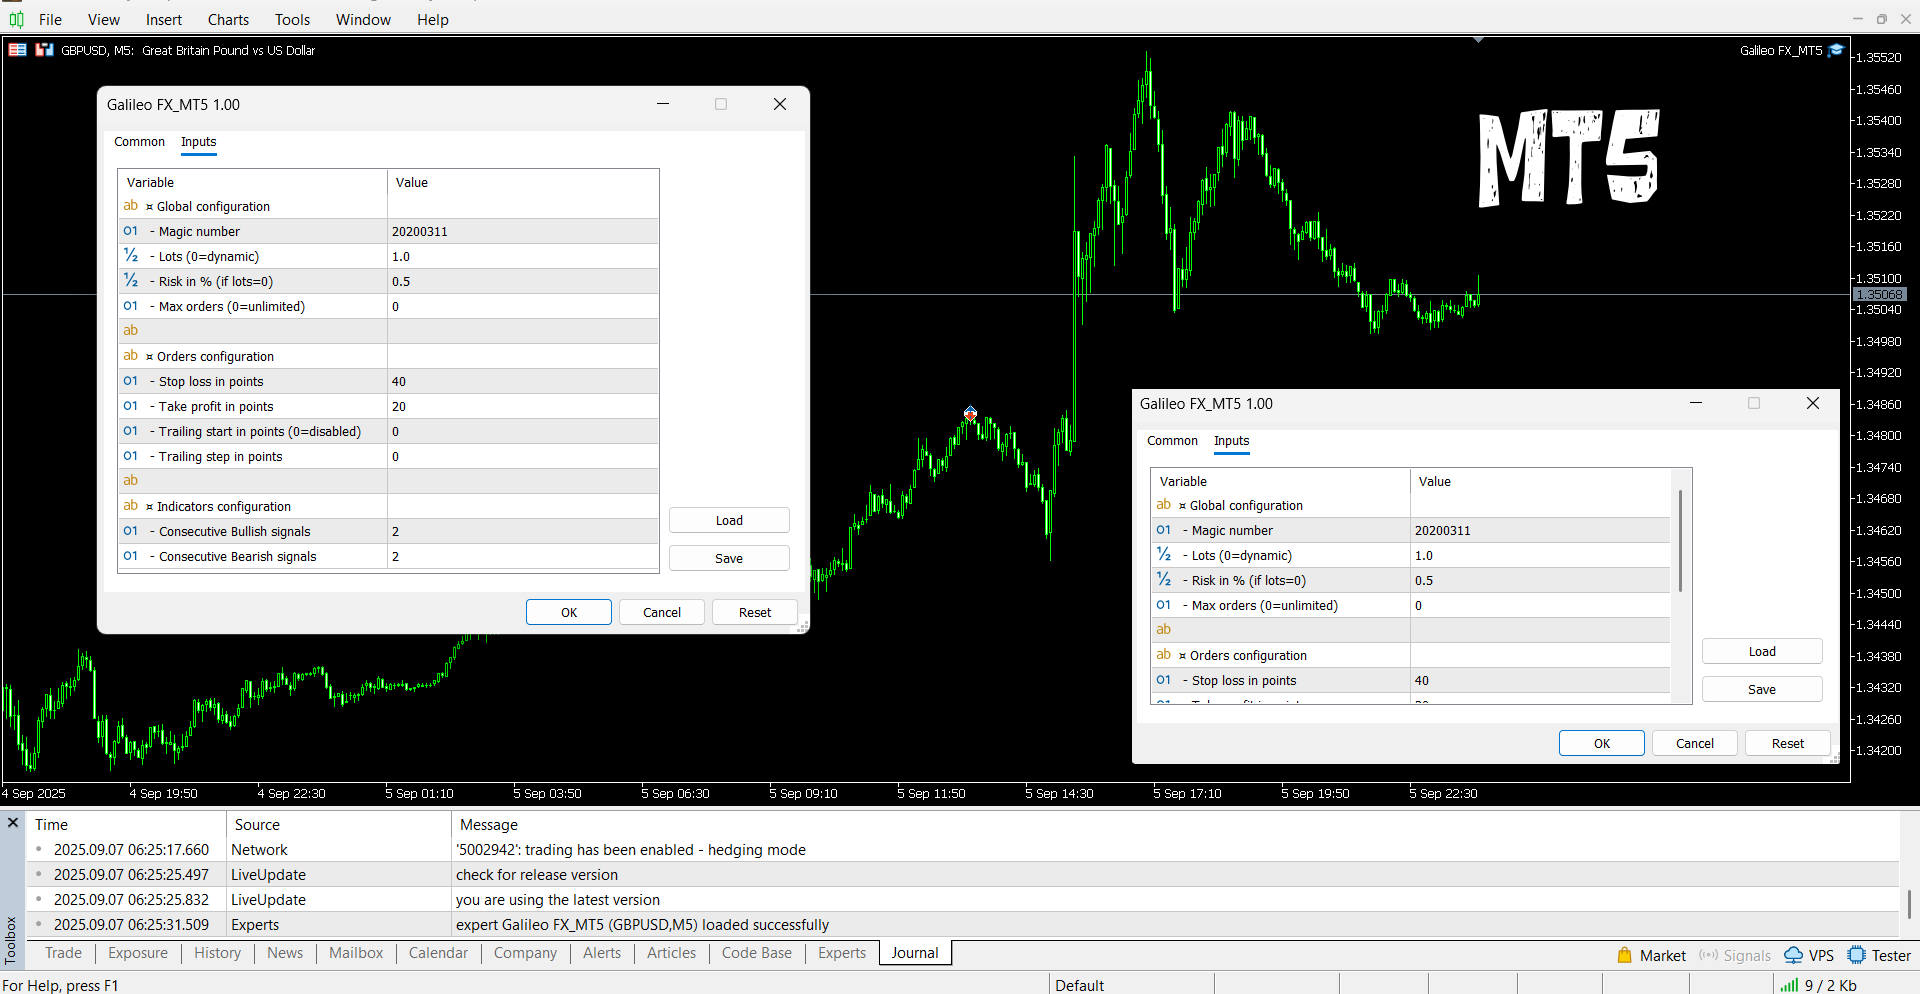Select Magic number value in right dialog
The width and height of the screenshot is (1920, 994).
(1540, 530)
